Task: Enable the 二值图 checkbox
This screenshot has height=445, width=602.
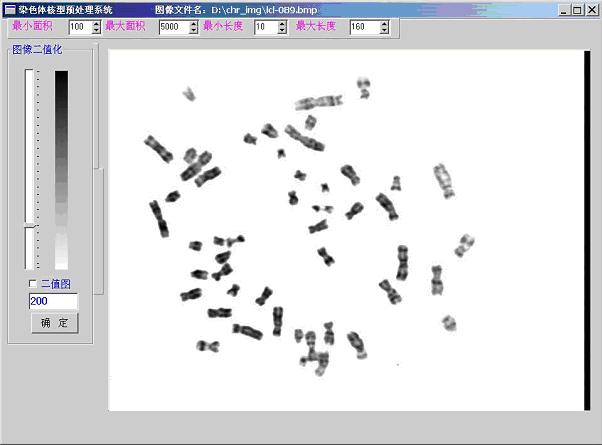Action: coord(34,284)
